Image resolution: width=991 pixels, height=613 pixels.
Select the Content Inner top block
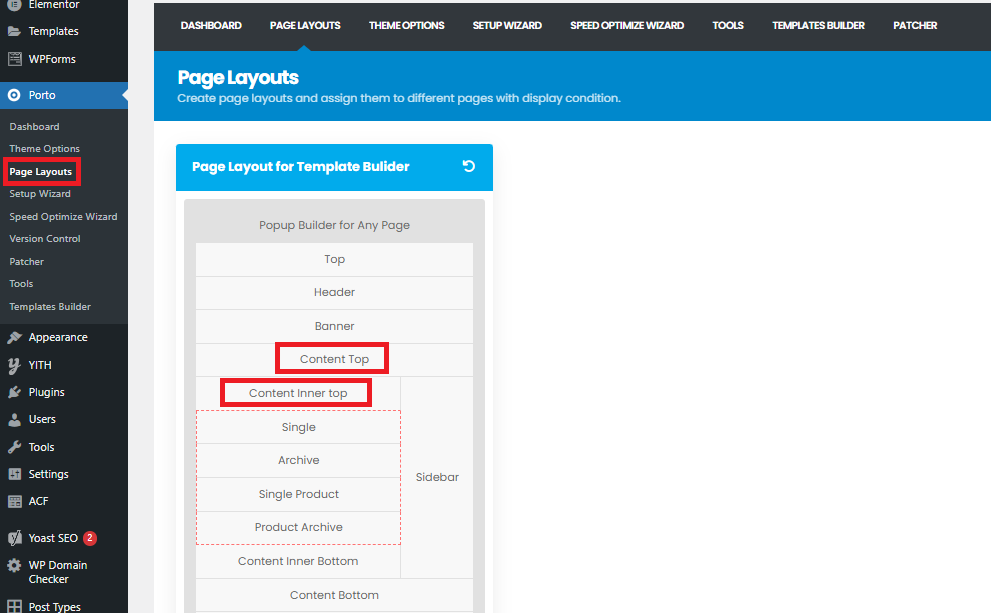coord(298,393)
